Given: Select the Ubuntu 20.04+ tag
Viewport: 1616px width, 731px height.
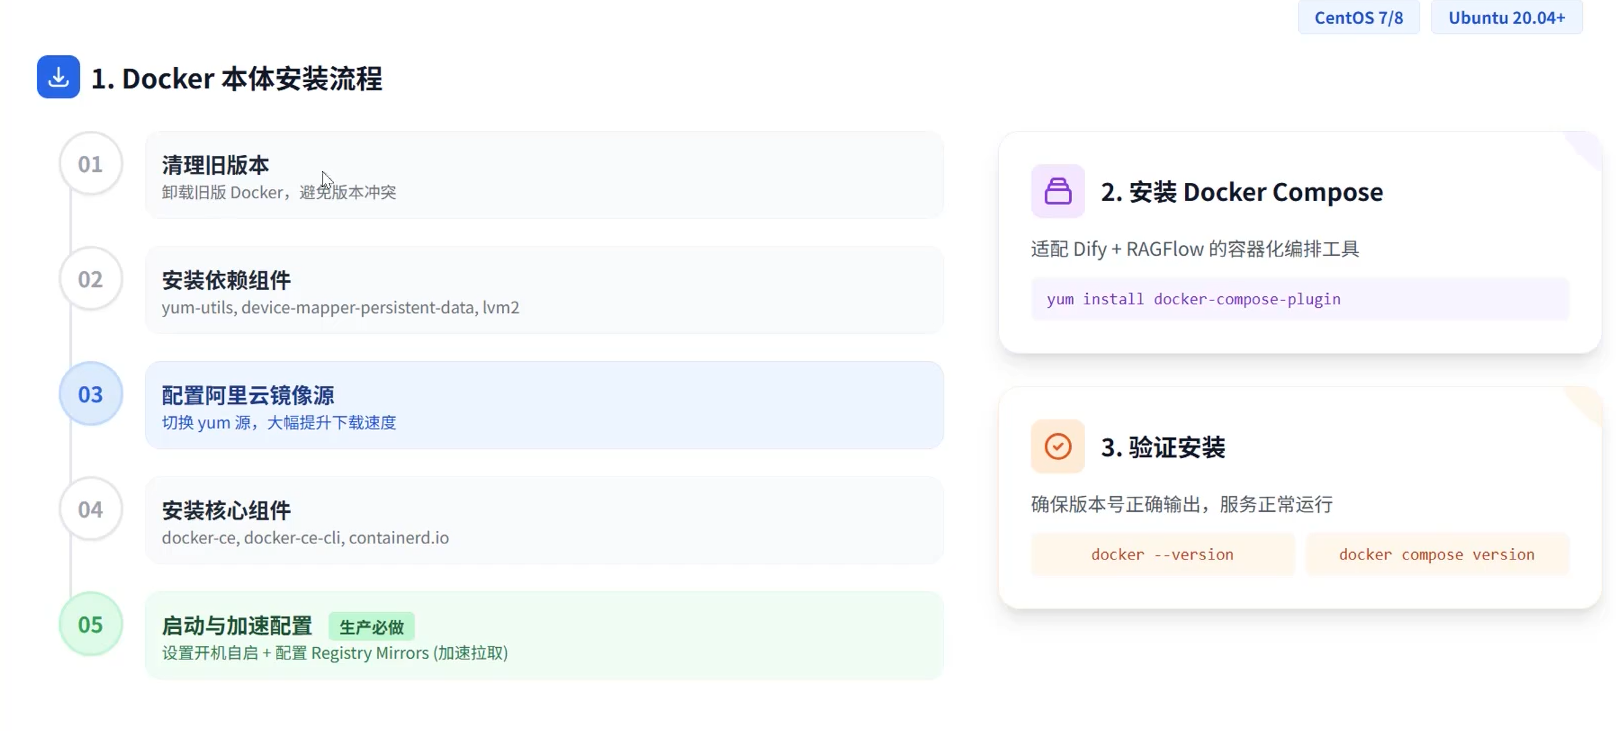Looking at the screenshot, I should [x=1506, y=18].
